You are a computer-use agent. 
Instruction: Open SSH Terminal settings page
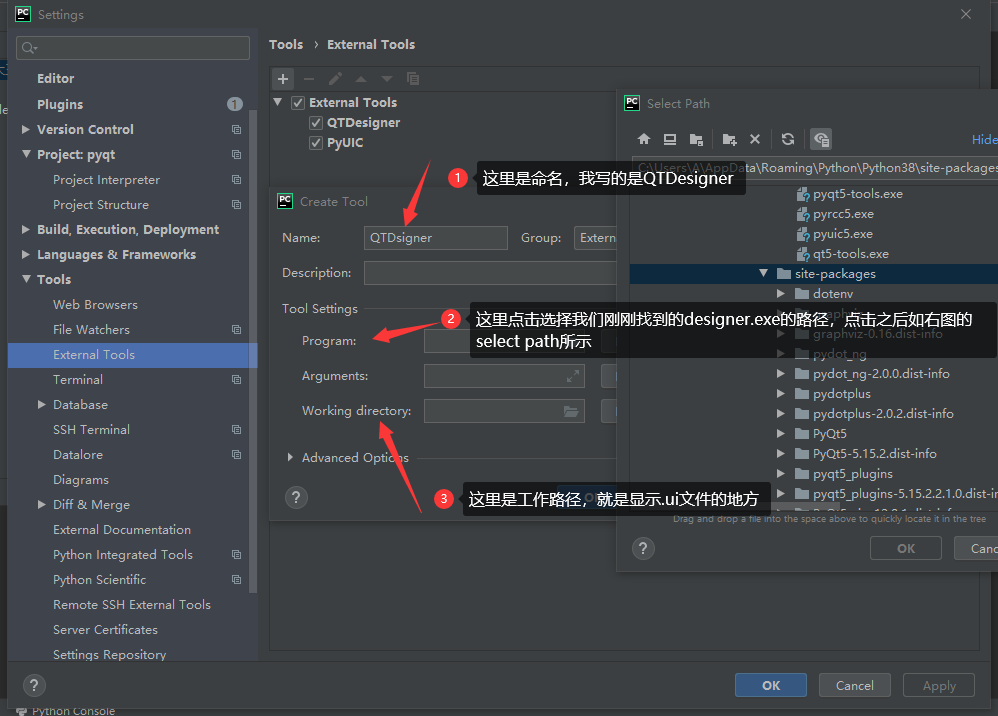91,430
